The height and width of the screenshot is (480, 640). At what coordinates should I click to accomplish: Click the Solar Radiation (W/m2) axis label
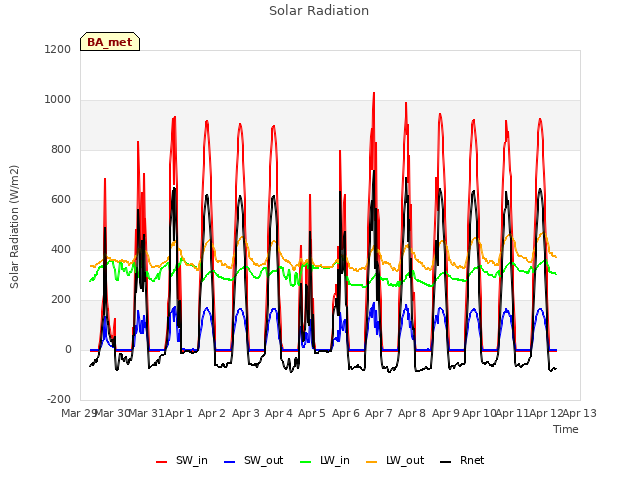(x=14, y=227)
